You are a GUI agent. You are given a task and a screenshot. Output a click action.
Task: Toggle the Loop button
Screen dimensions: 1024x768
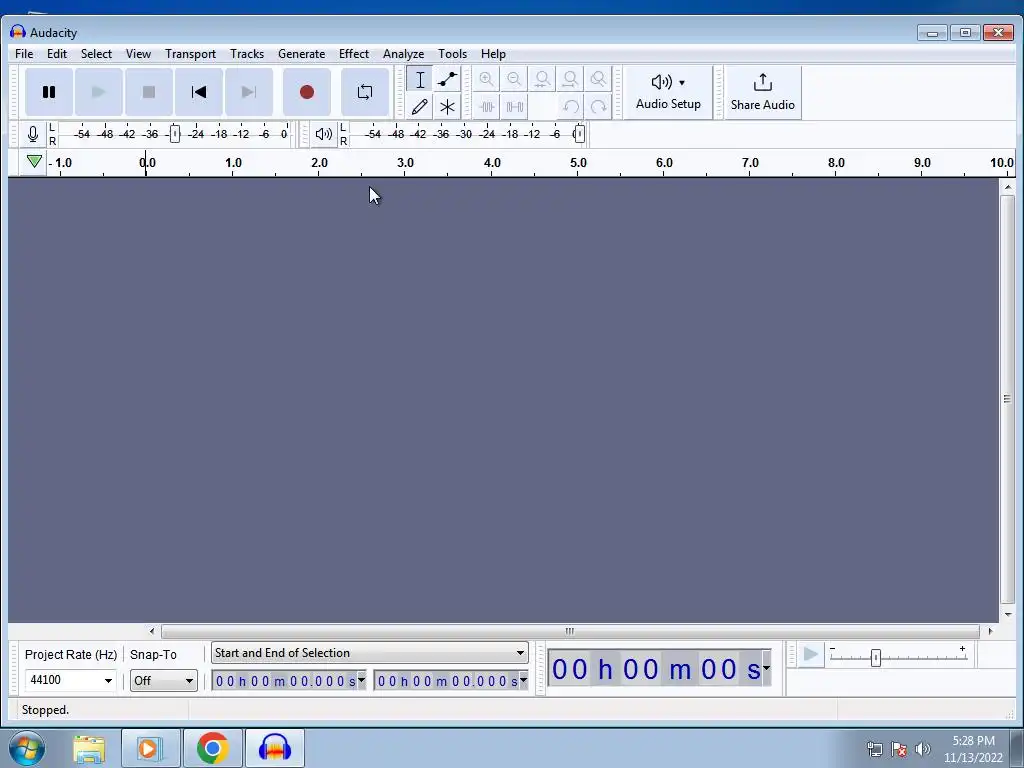click(x=365, y=92)
